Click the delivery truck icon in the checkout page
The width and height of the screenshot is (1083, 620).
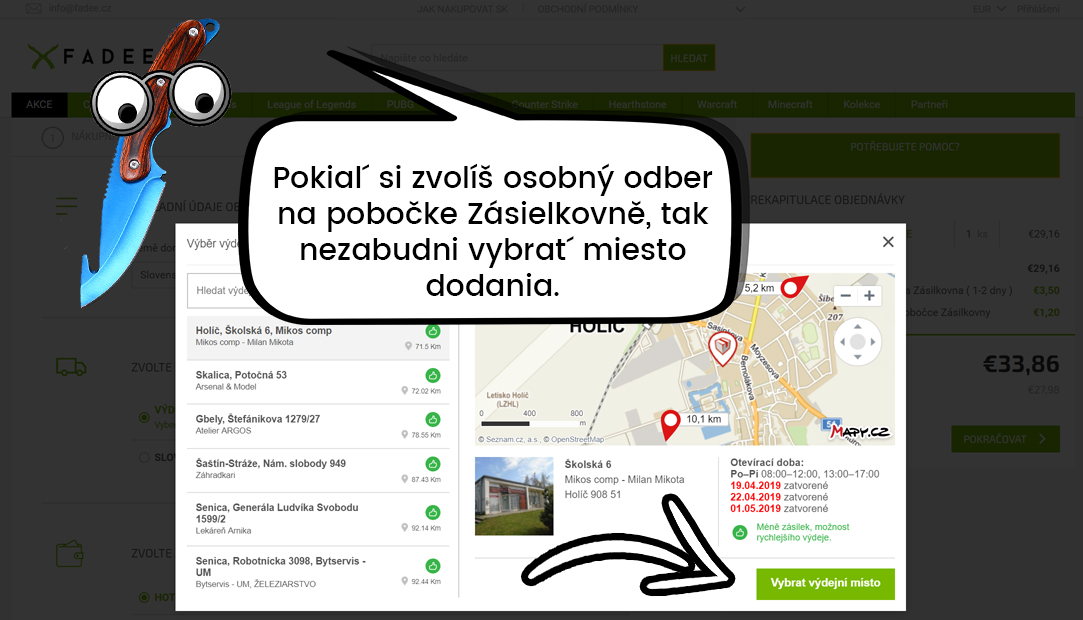[71, 367]
